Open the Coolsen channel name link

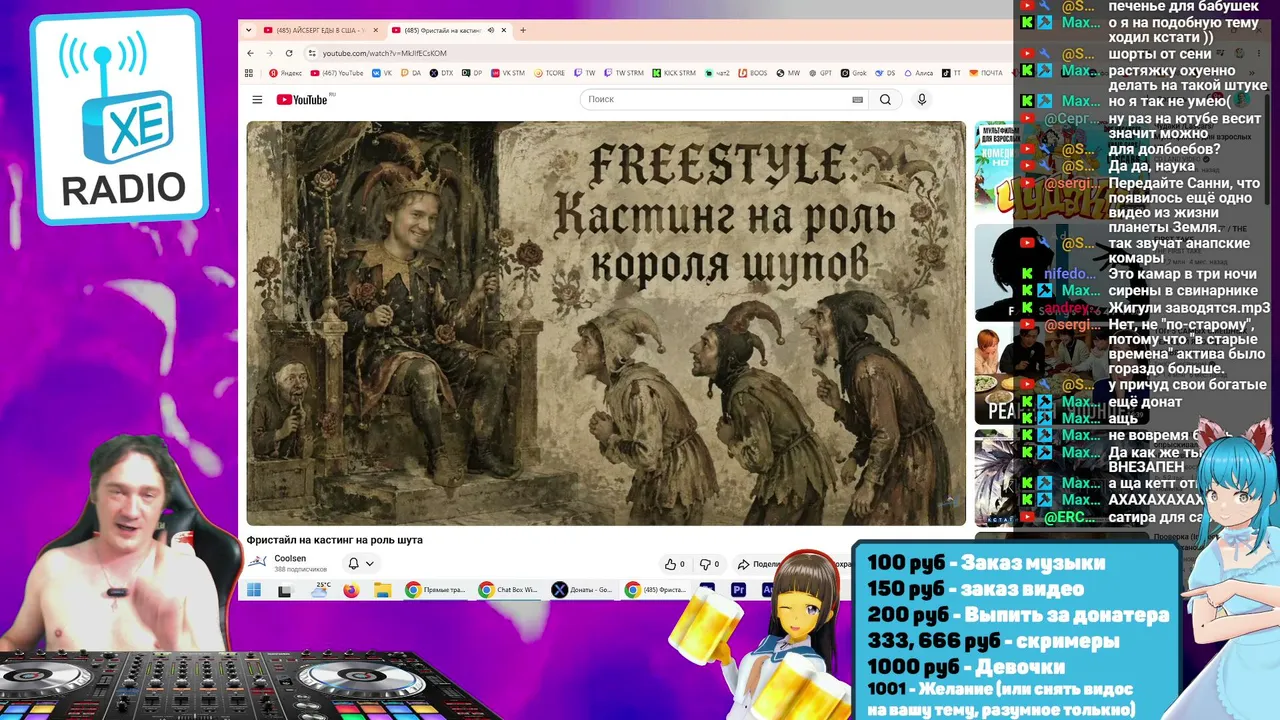coord(290,559)
